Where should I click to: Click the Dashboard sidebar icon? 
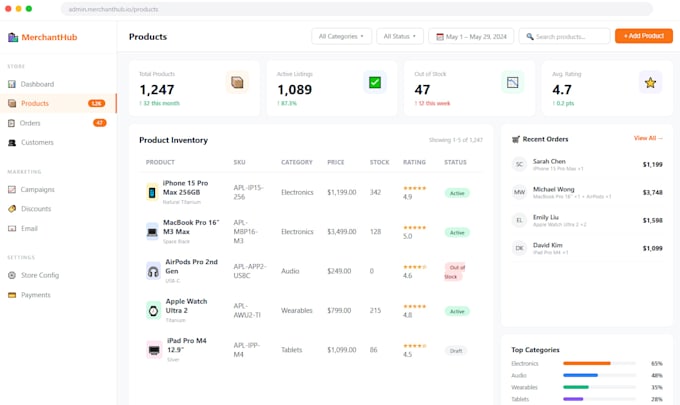(12, 84)
